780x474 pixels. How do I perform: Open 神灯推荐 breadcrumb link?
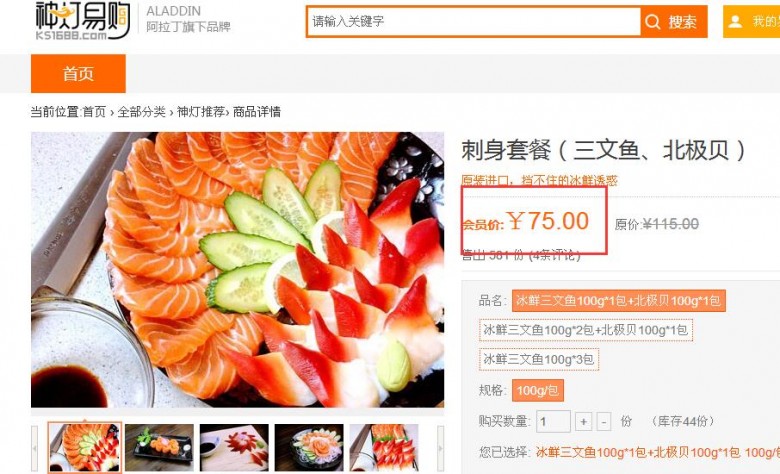click(x=201, y=112)
